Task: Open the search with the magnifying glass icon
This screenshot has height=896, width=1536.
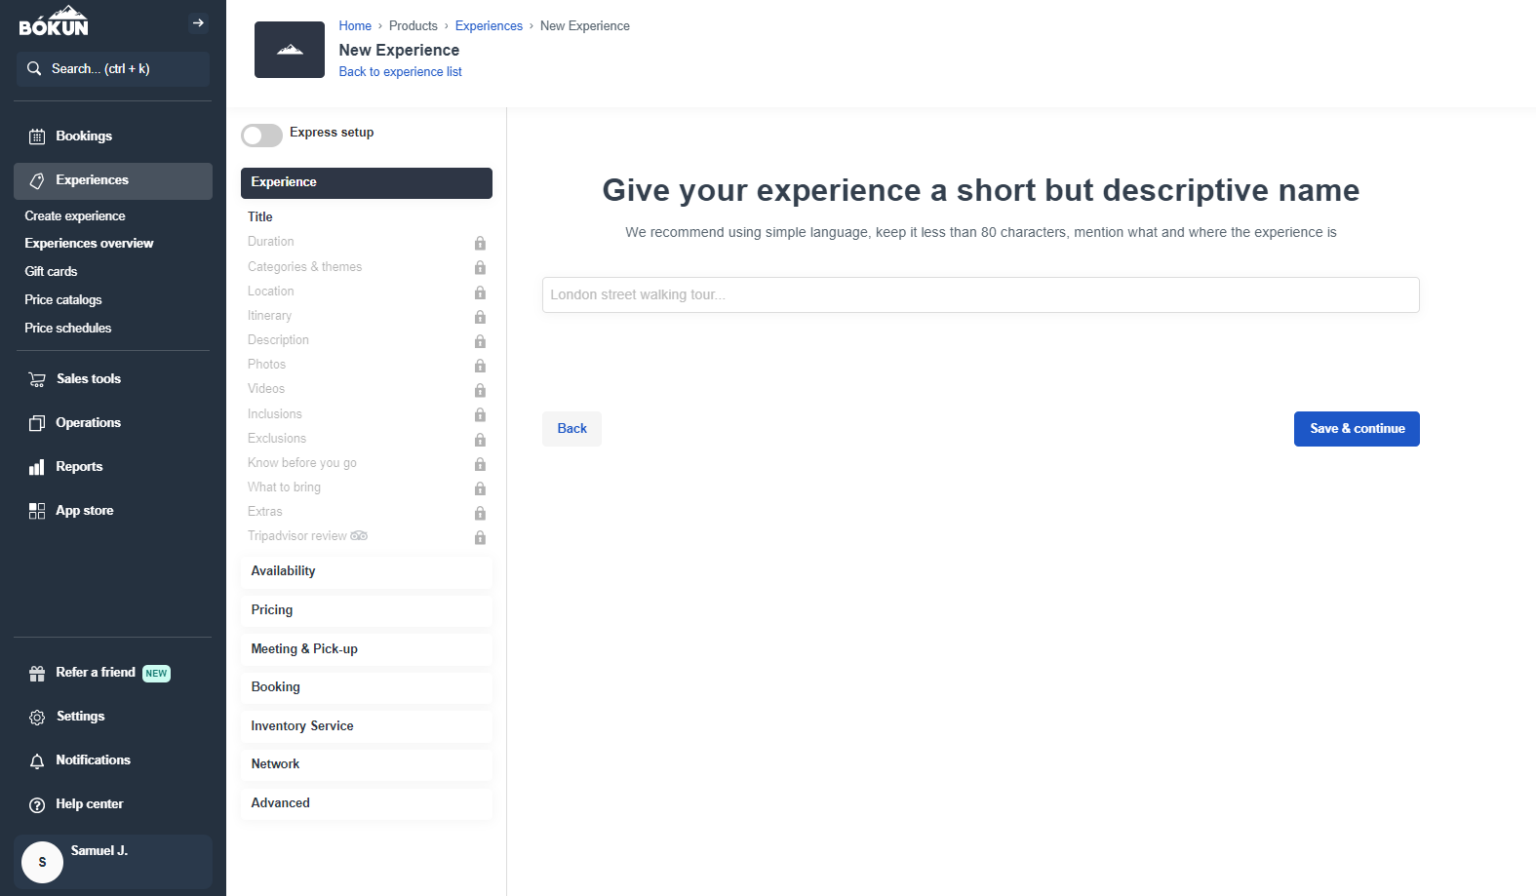Action: pos(34,68)
